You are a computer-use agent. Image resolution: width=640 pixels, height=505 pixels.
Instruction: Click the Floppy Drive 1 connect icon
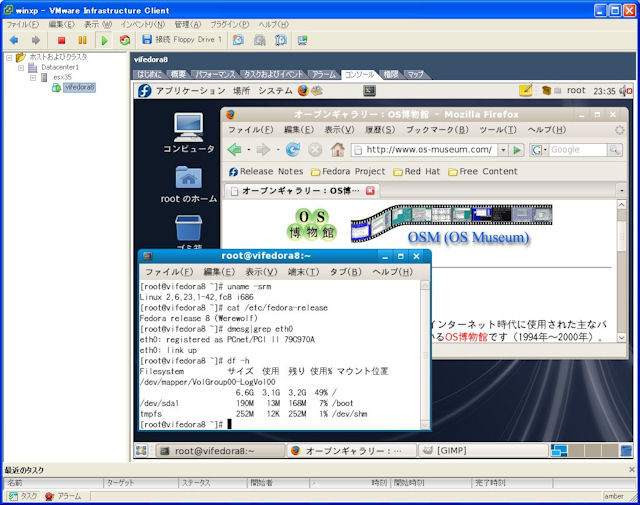coord(147,39)
